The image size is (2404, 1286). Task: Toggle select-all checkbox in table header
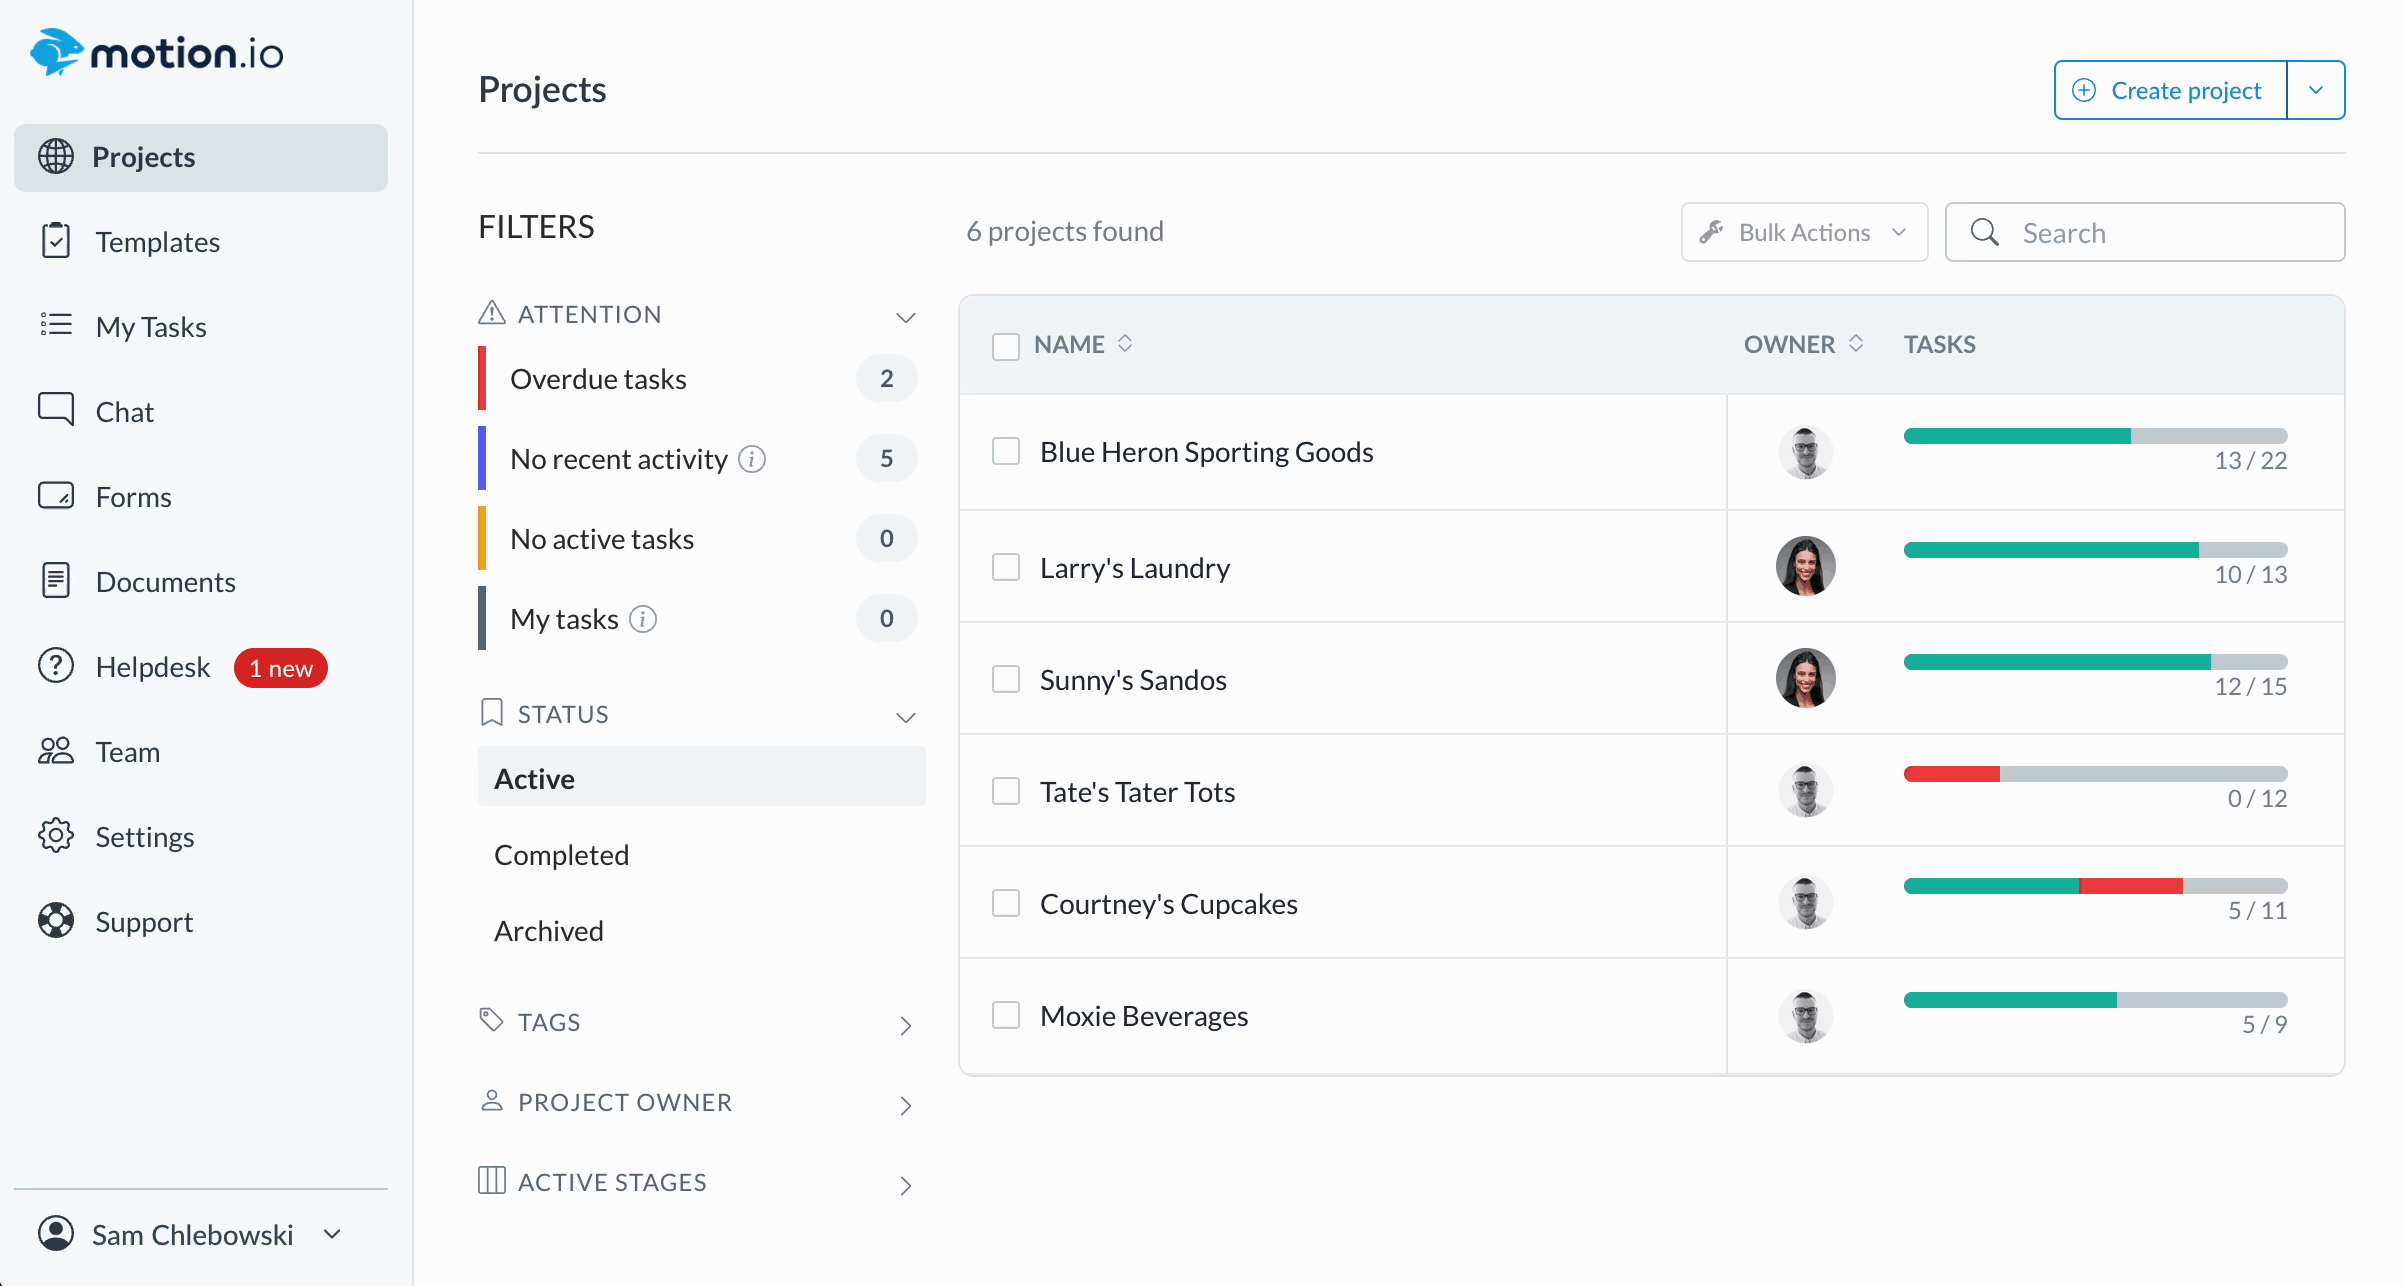(1006, 346)
